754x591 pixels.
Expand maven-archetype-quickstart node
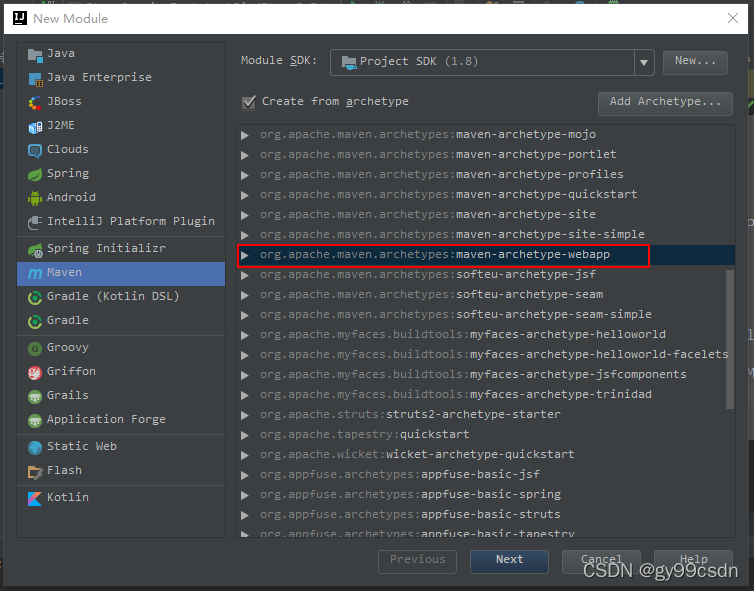[x=245, y=195]
